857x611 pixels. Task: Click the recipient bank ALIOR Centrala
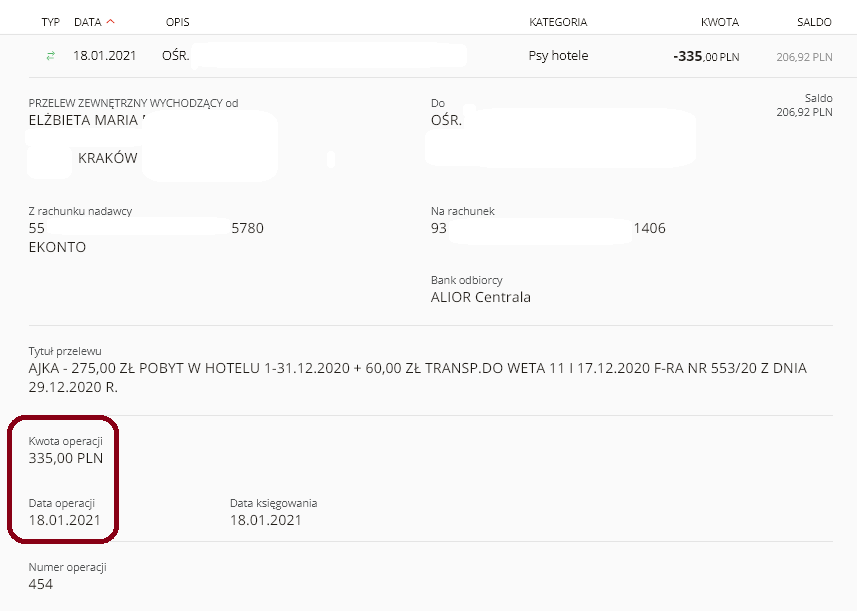pyautogui.click(x=480, y=297)
